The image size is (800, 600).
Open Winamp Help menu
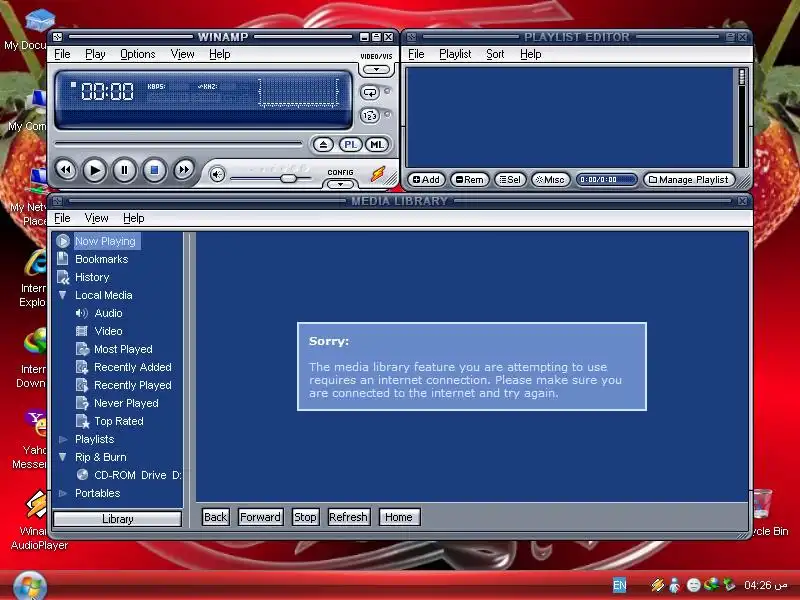pyautogui.click(x=220, y=54)
